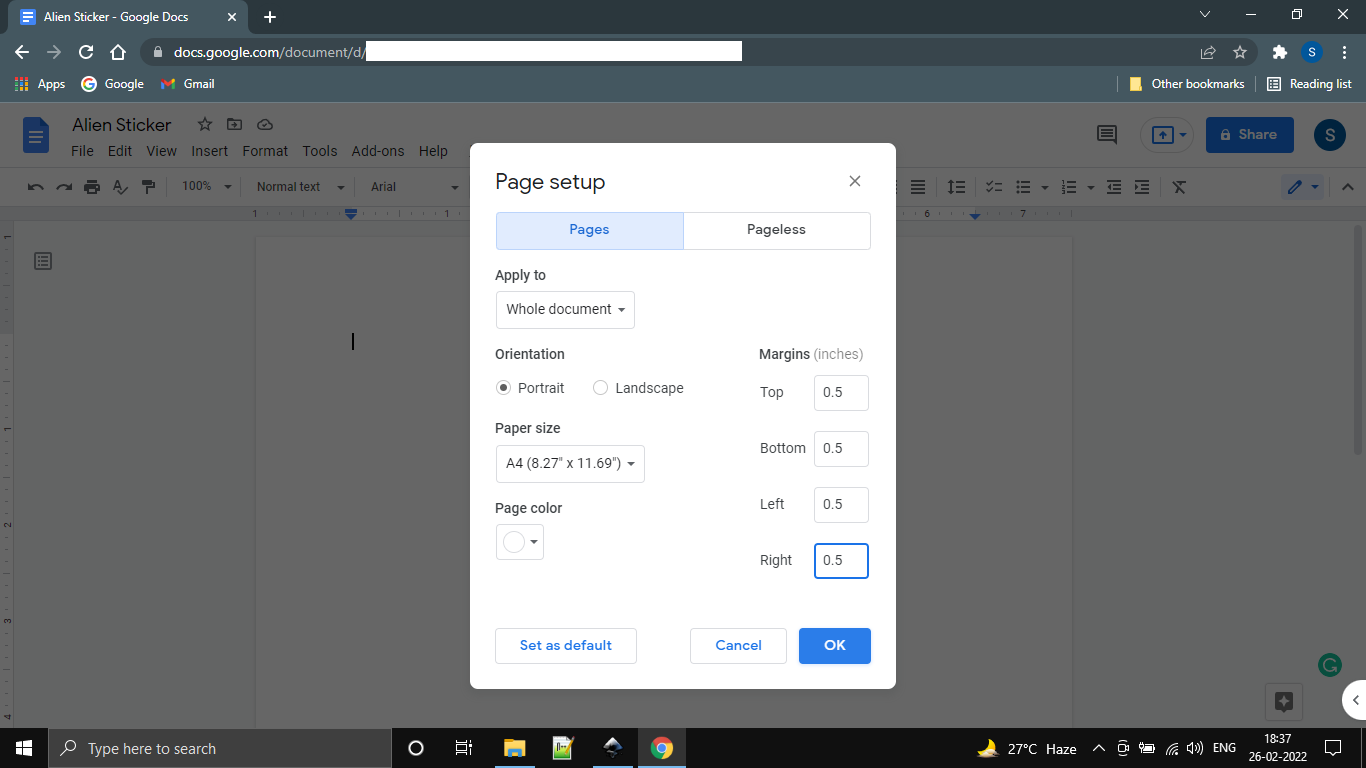Open the Format menu

click(x=264, y=151)
